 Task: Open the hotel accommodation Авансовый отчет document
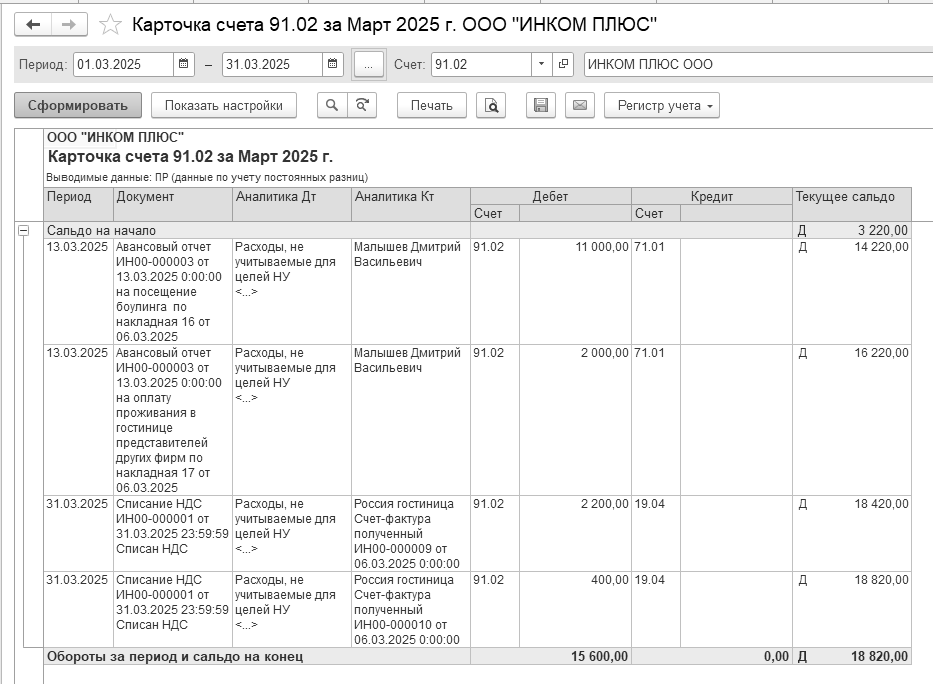point(173,420)
